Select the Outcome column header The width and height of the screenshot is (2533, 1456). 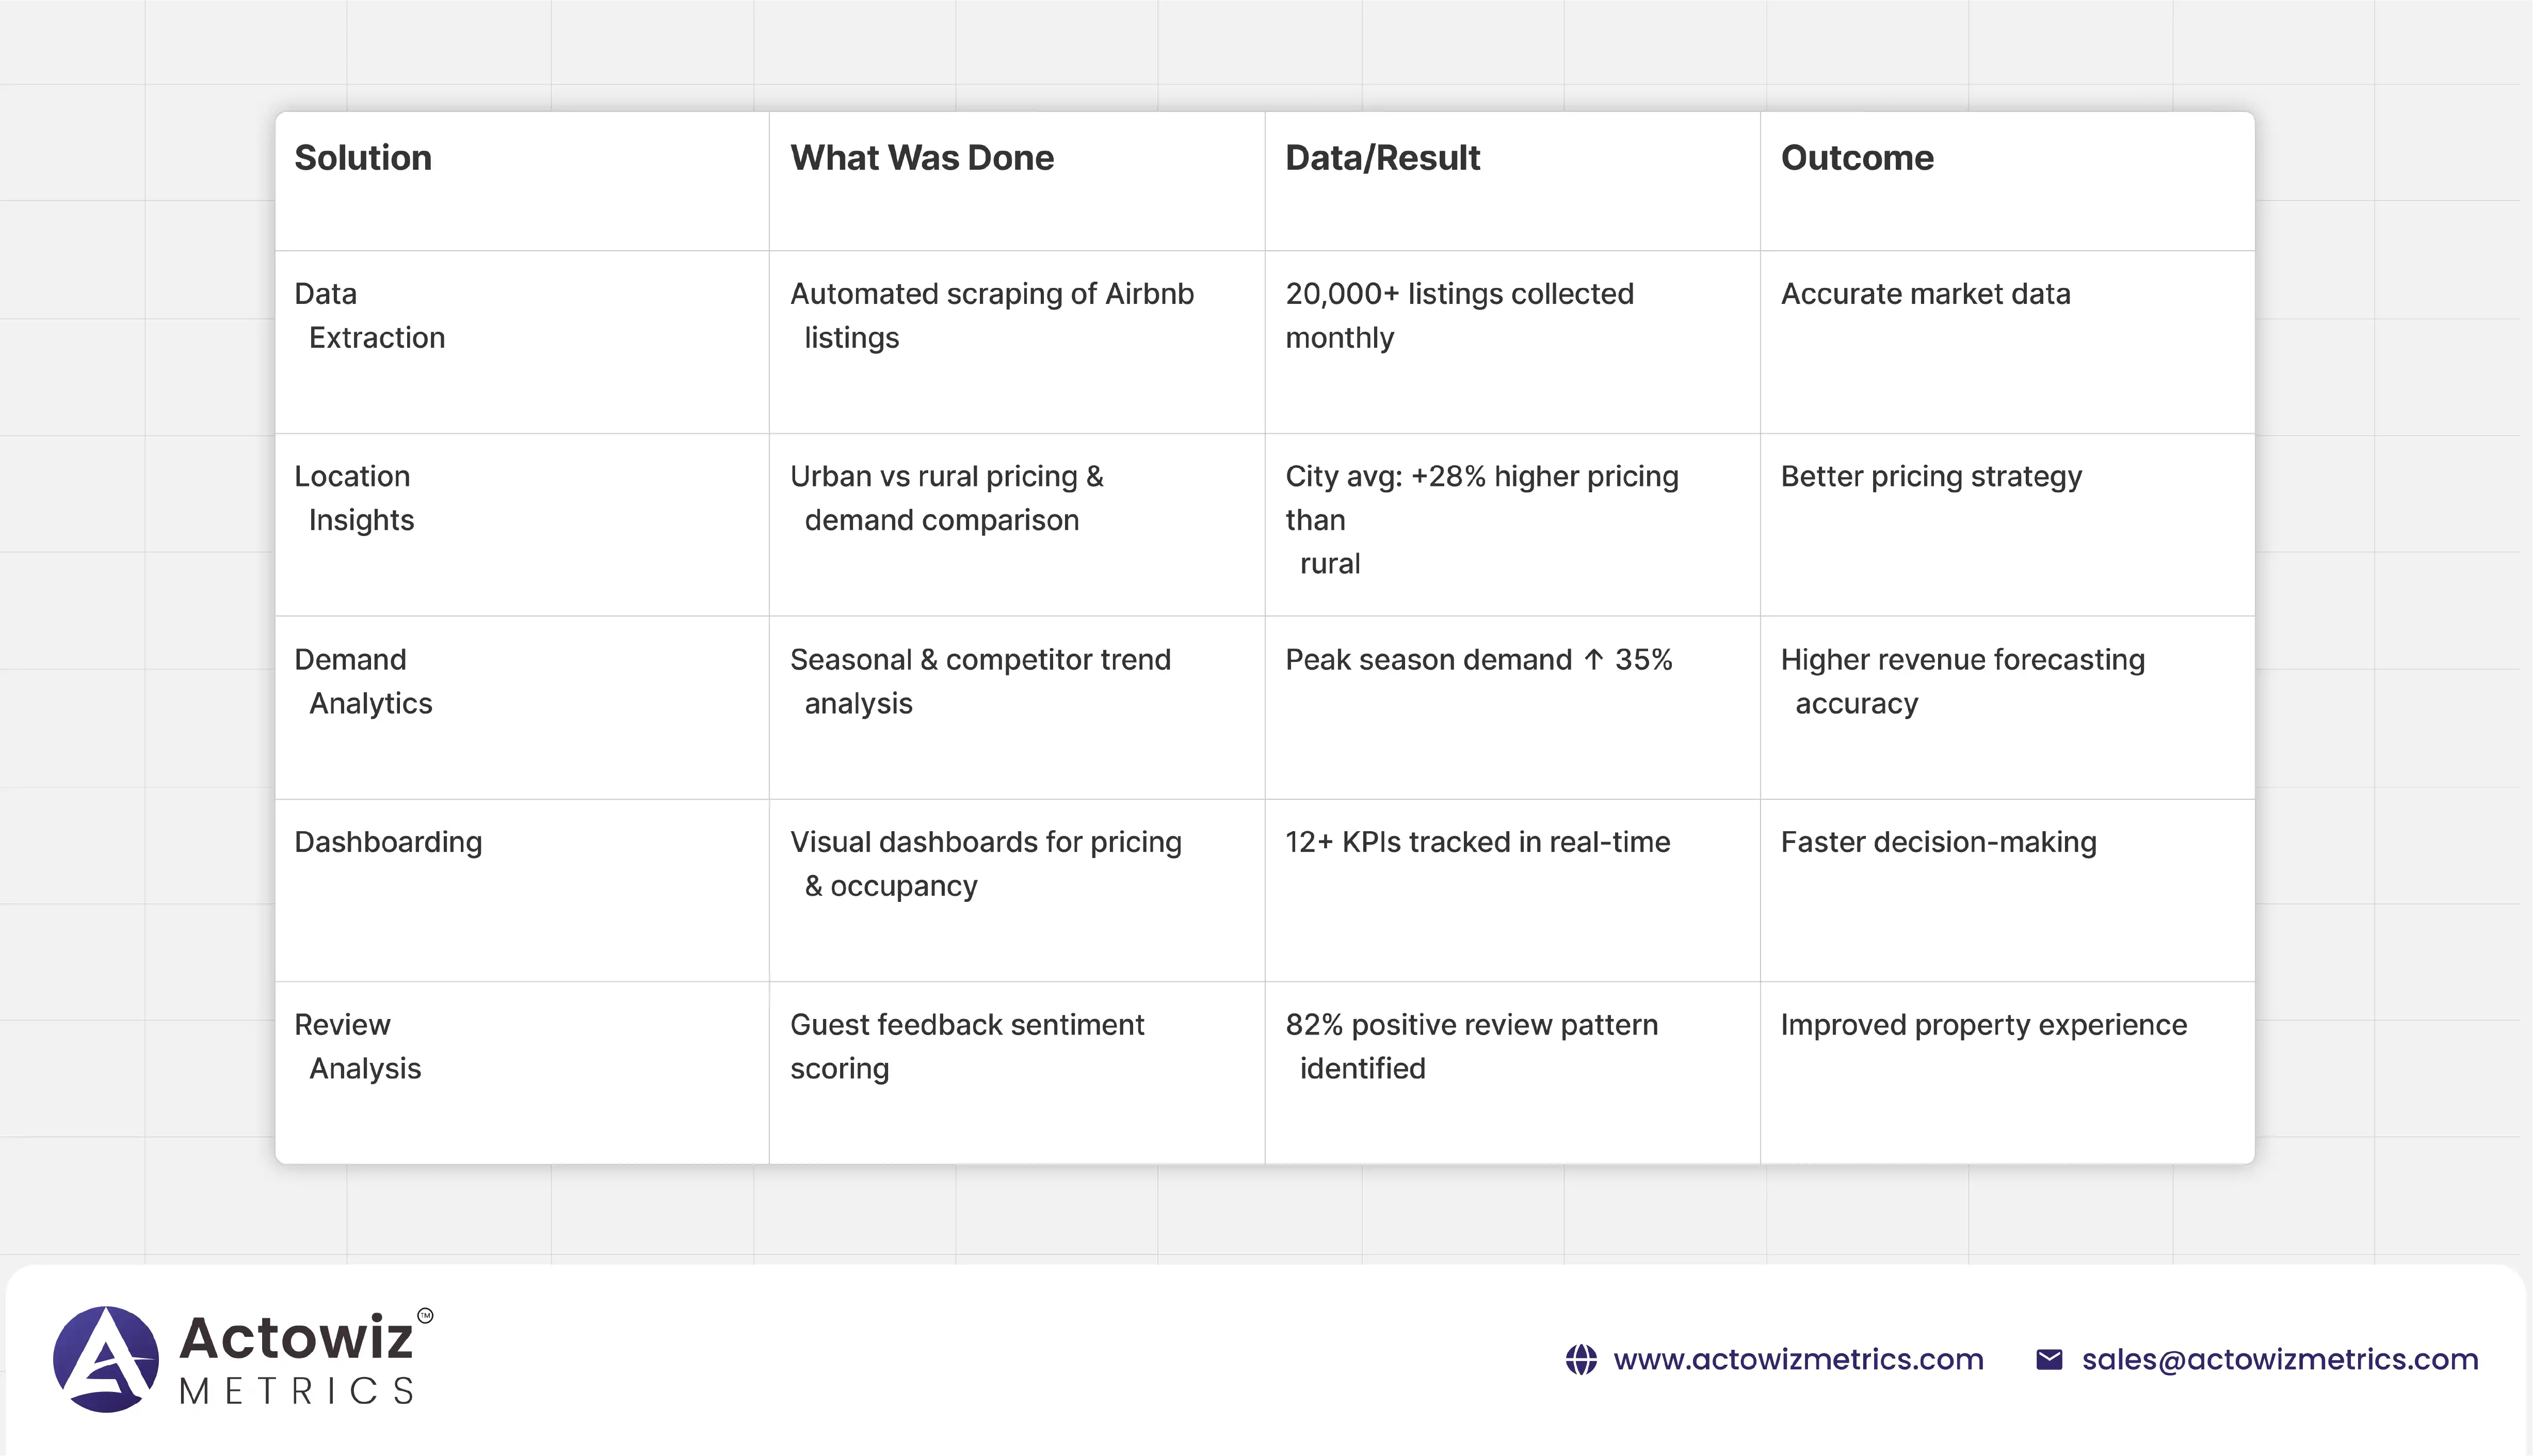click(x=1857, y=158)
